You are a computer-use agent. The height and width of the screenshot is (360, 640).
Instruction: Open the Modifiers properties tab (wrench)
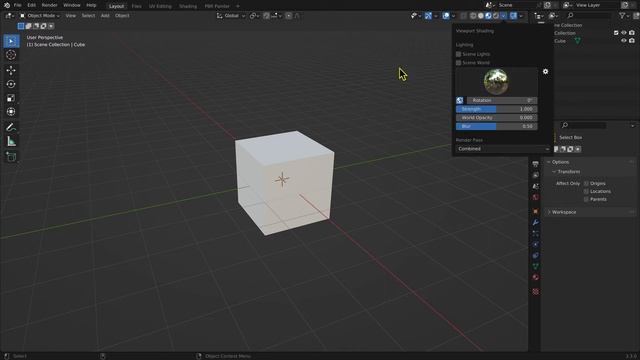[x=536, y=222]
